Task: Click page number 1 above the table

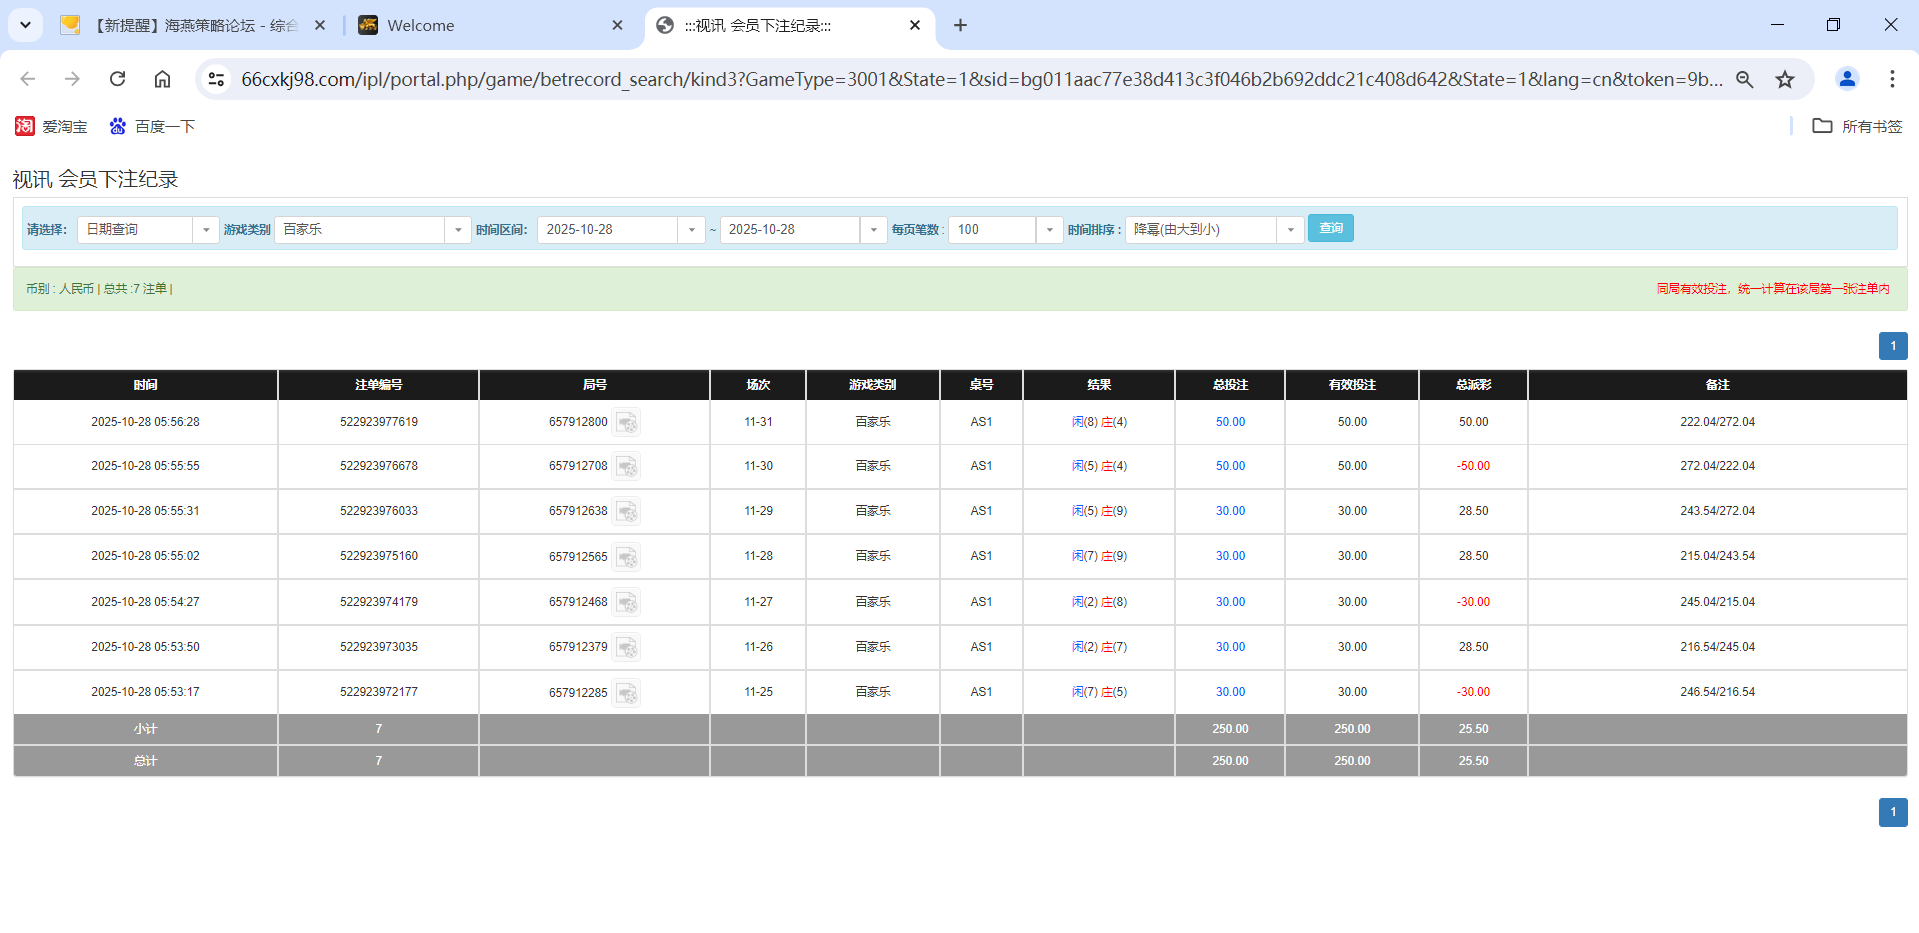Action: pyautogui.click(x=1892, y=345)
